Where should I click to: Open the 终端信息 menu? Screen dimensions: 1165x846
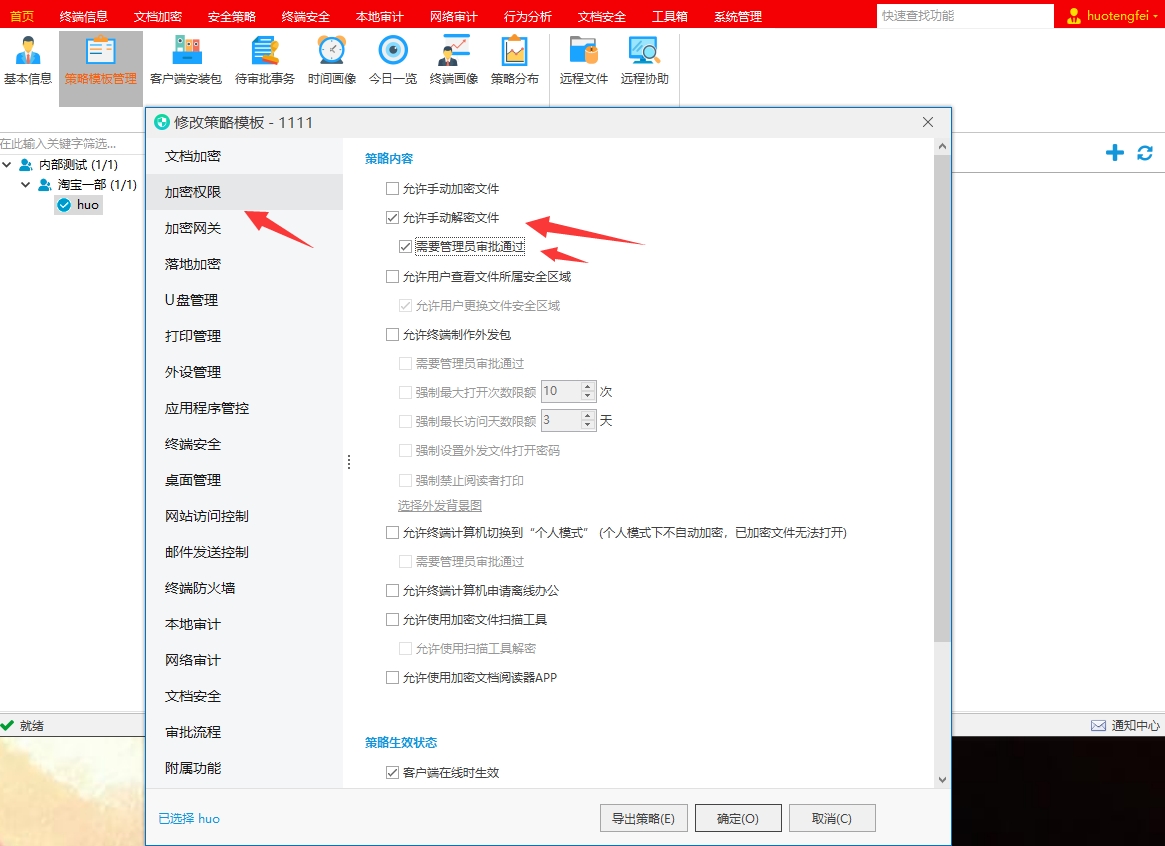coord(84,16)
